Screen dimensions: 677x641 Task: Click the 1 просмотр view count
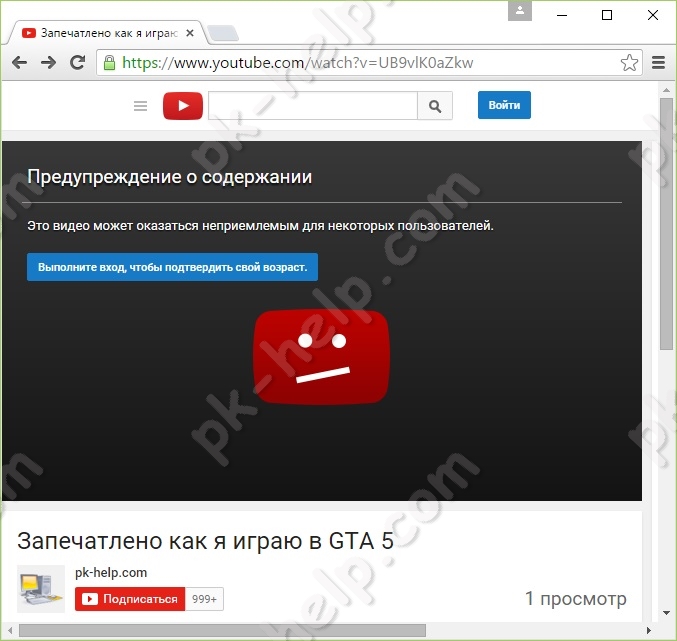pyautogui.click(x=576, y=599)
